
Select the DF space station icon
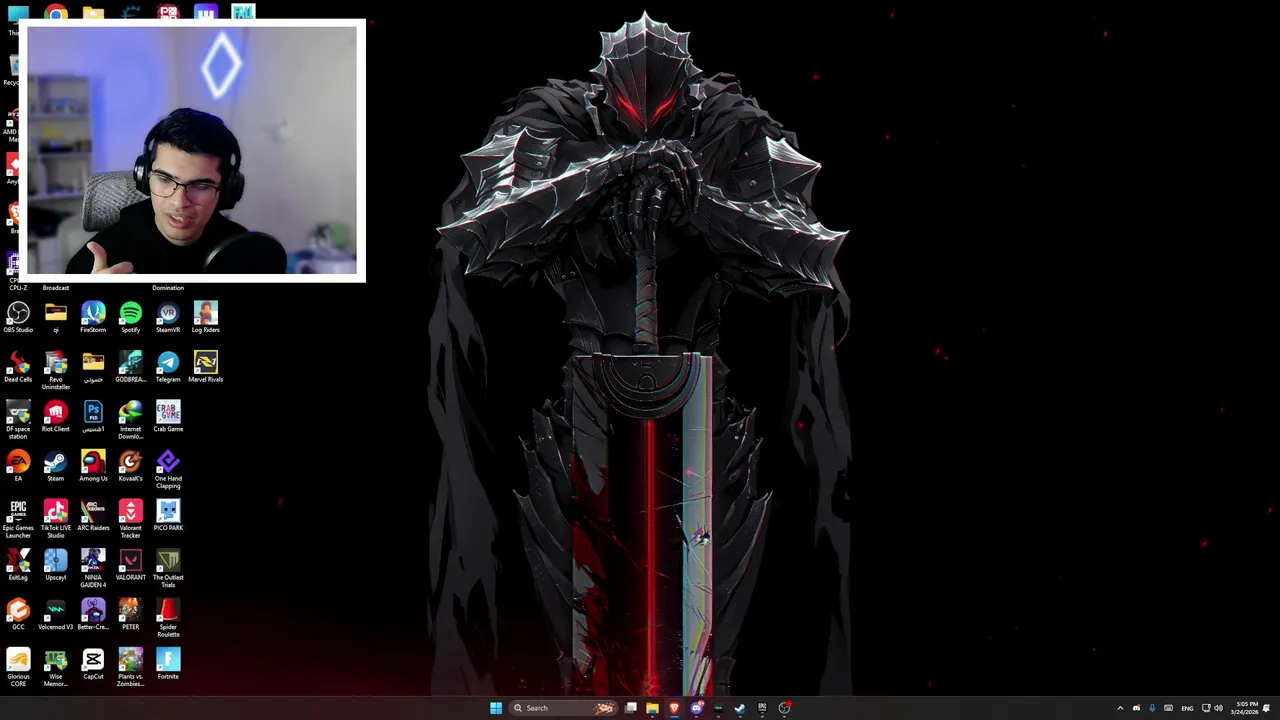click(x=18, y=417)
